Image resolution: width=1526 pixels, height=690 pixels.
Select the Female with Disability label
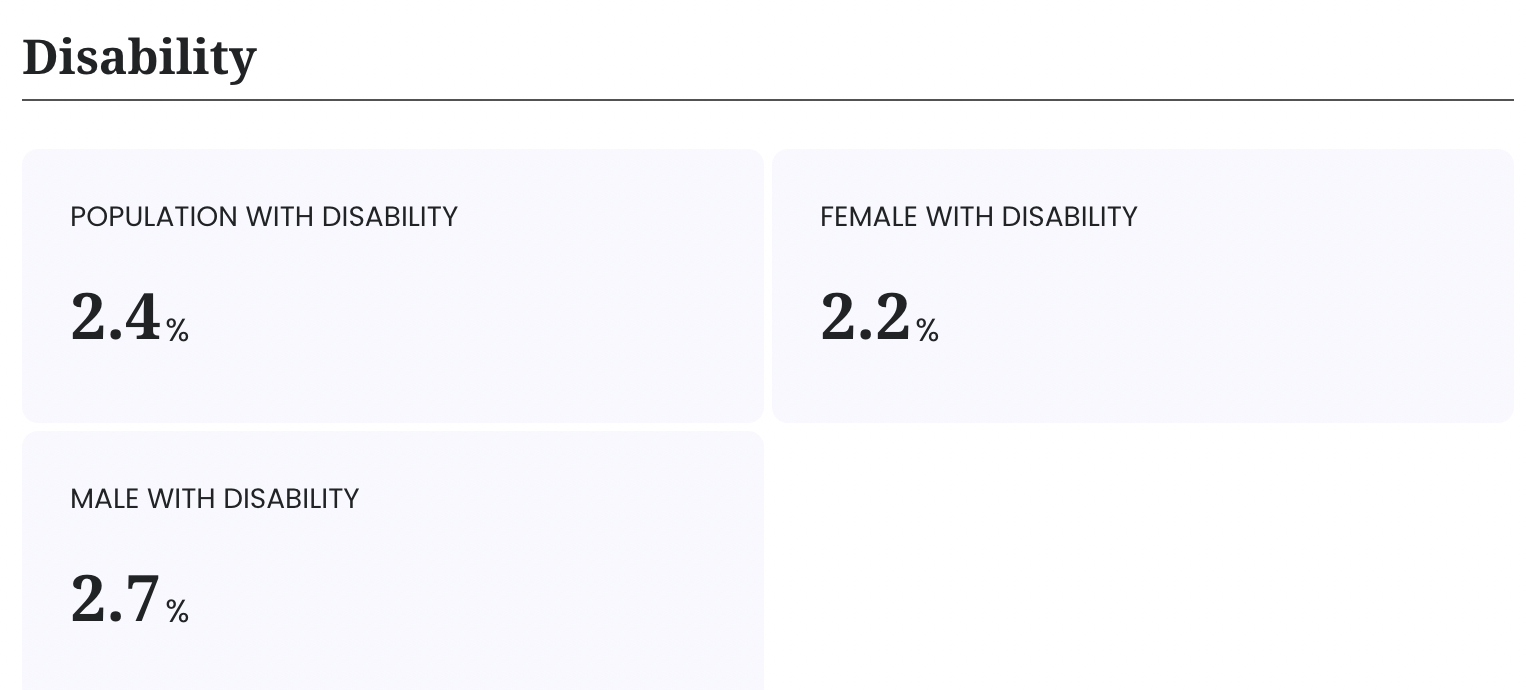point(978,217)
